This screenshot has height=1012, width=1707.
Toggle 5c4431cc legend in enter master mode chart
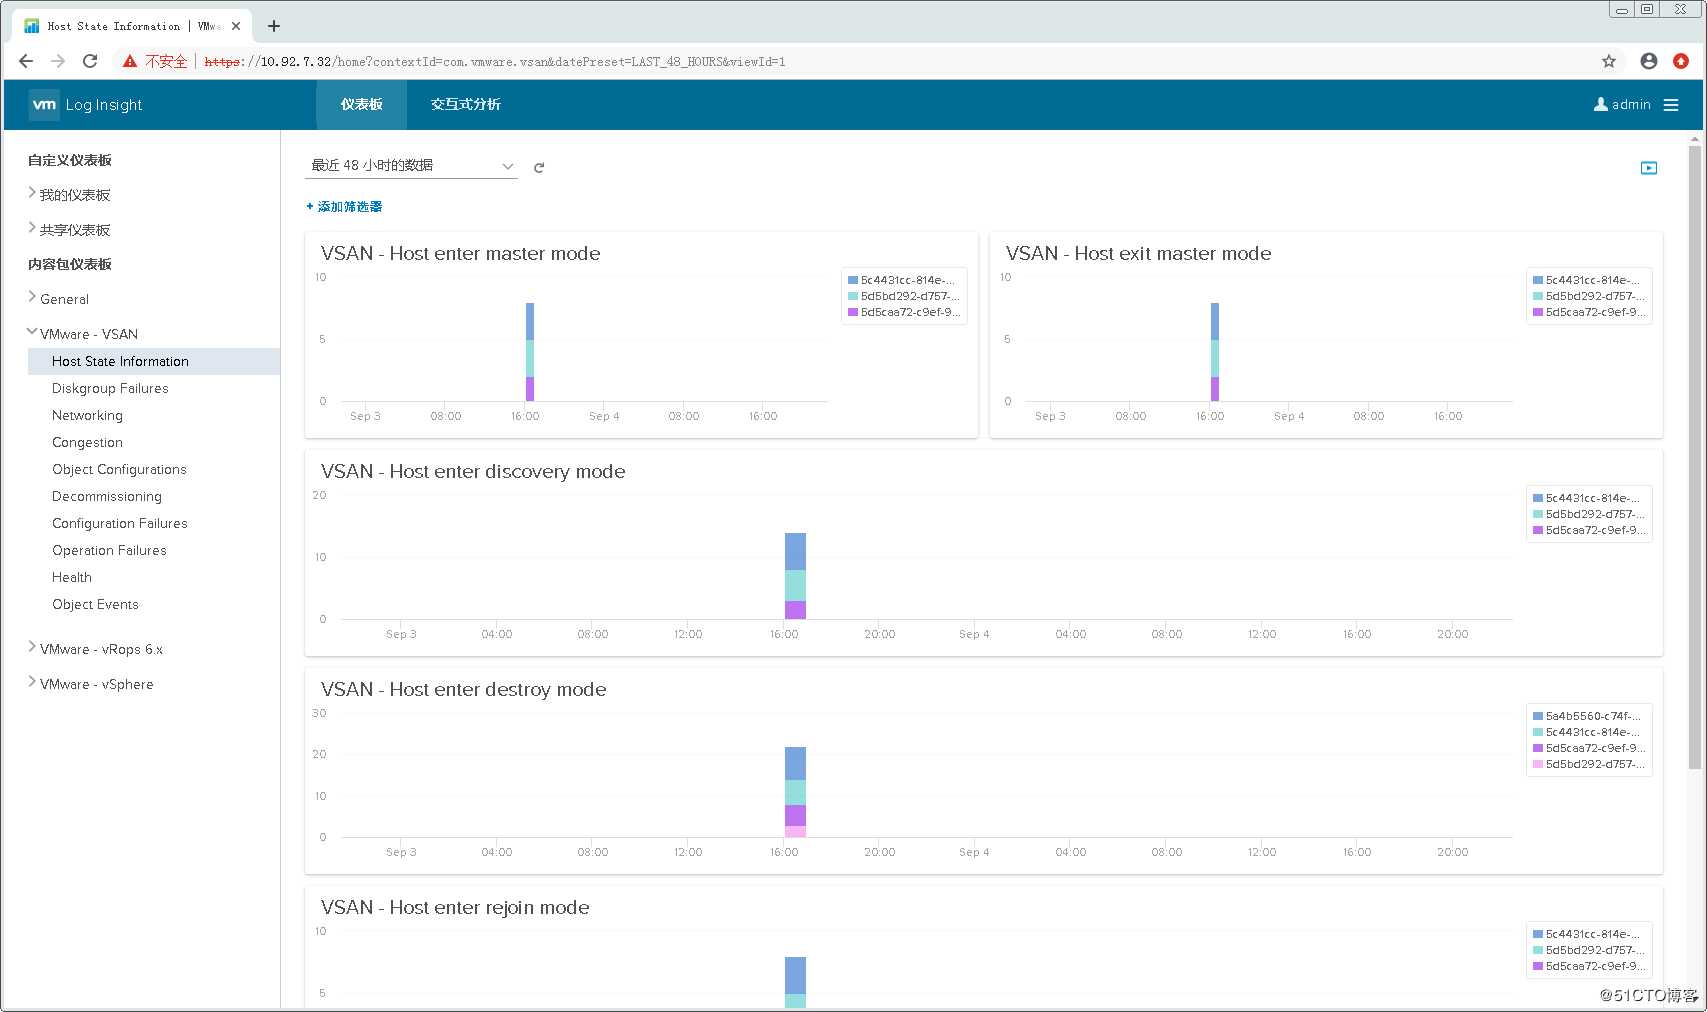click(901, 280)
